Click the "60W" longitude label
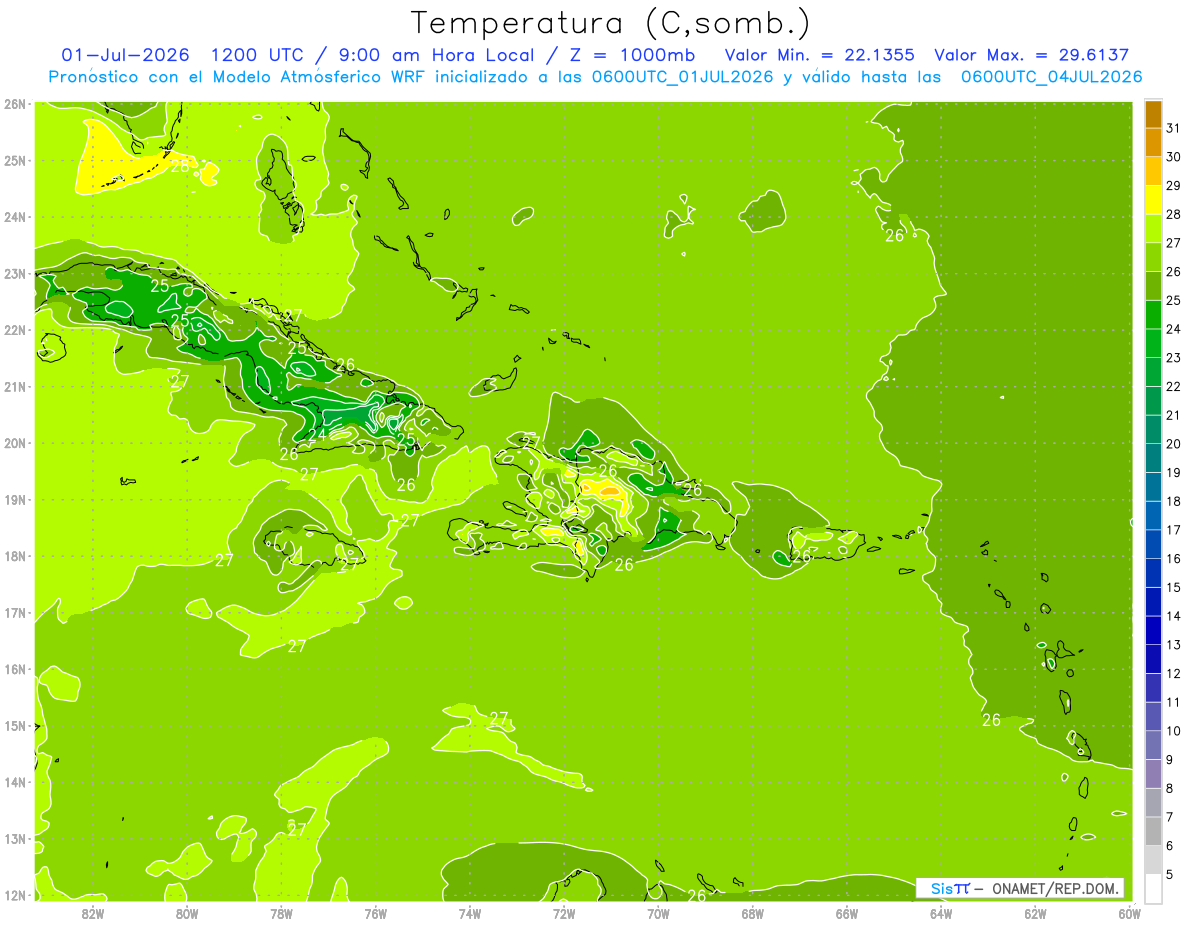Image resolution: width=1200 pixels, height=927 pixels. coord(1129,912)
